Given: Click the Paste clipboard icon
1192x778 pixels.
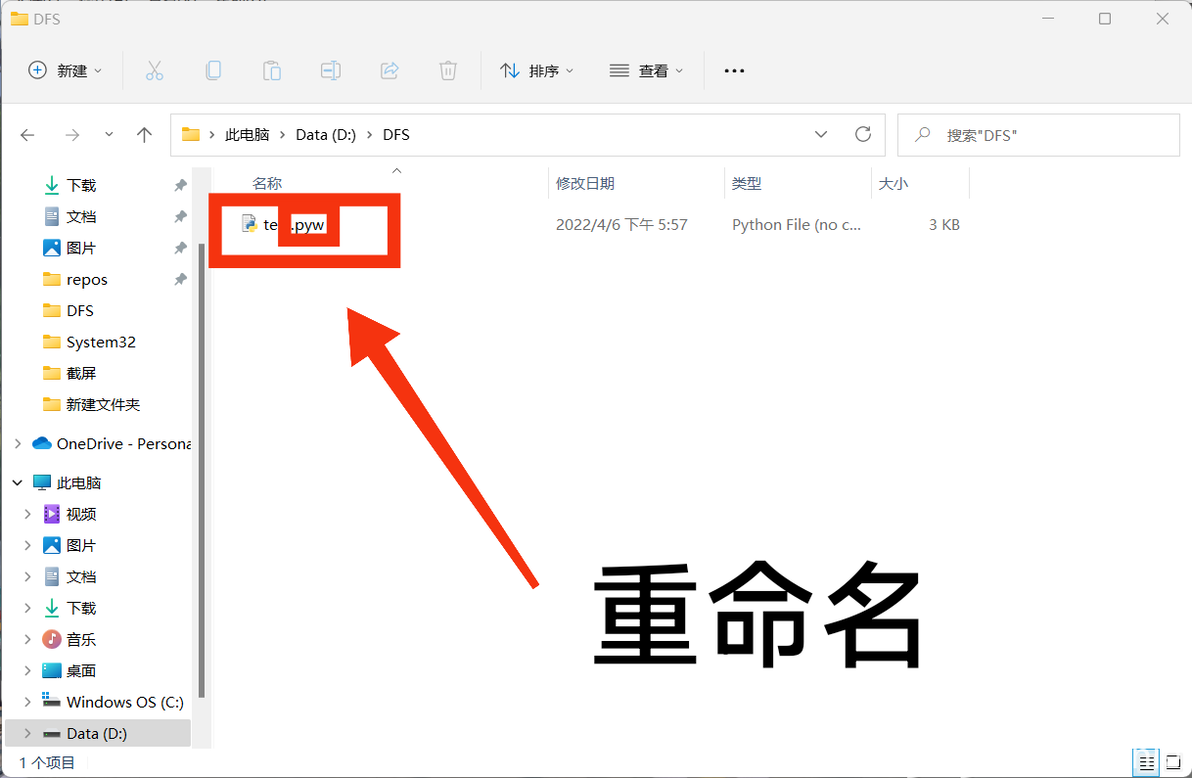Looking at the screenshot, I should click(272, 71).
